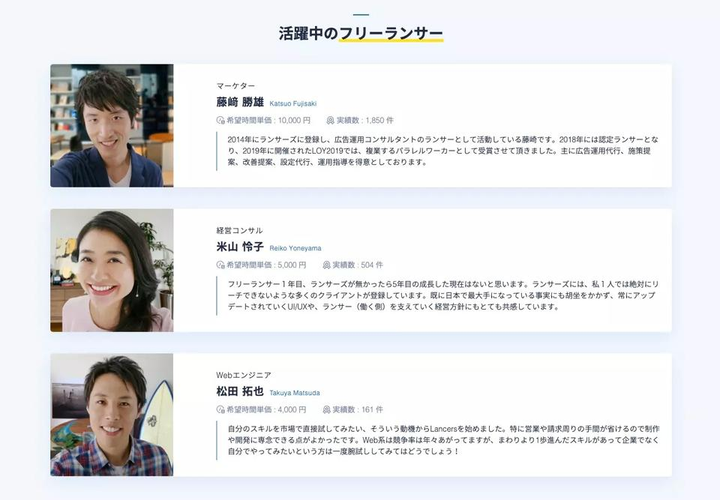This screenshot has height=500, width=720.
Task: Click the achievements badge icon beside 161 件
Action: point(326,410)
